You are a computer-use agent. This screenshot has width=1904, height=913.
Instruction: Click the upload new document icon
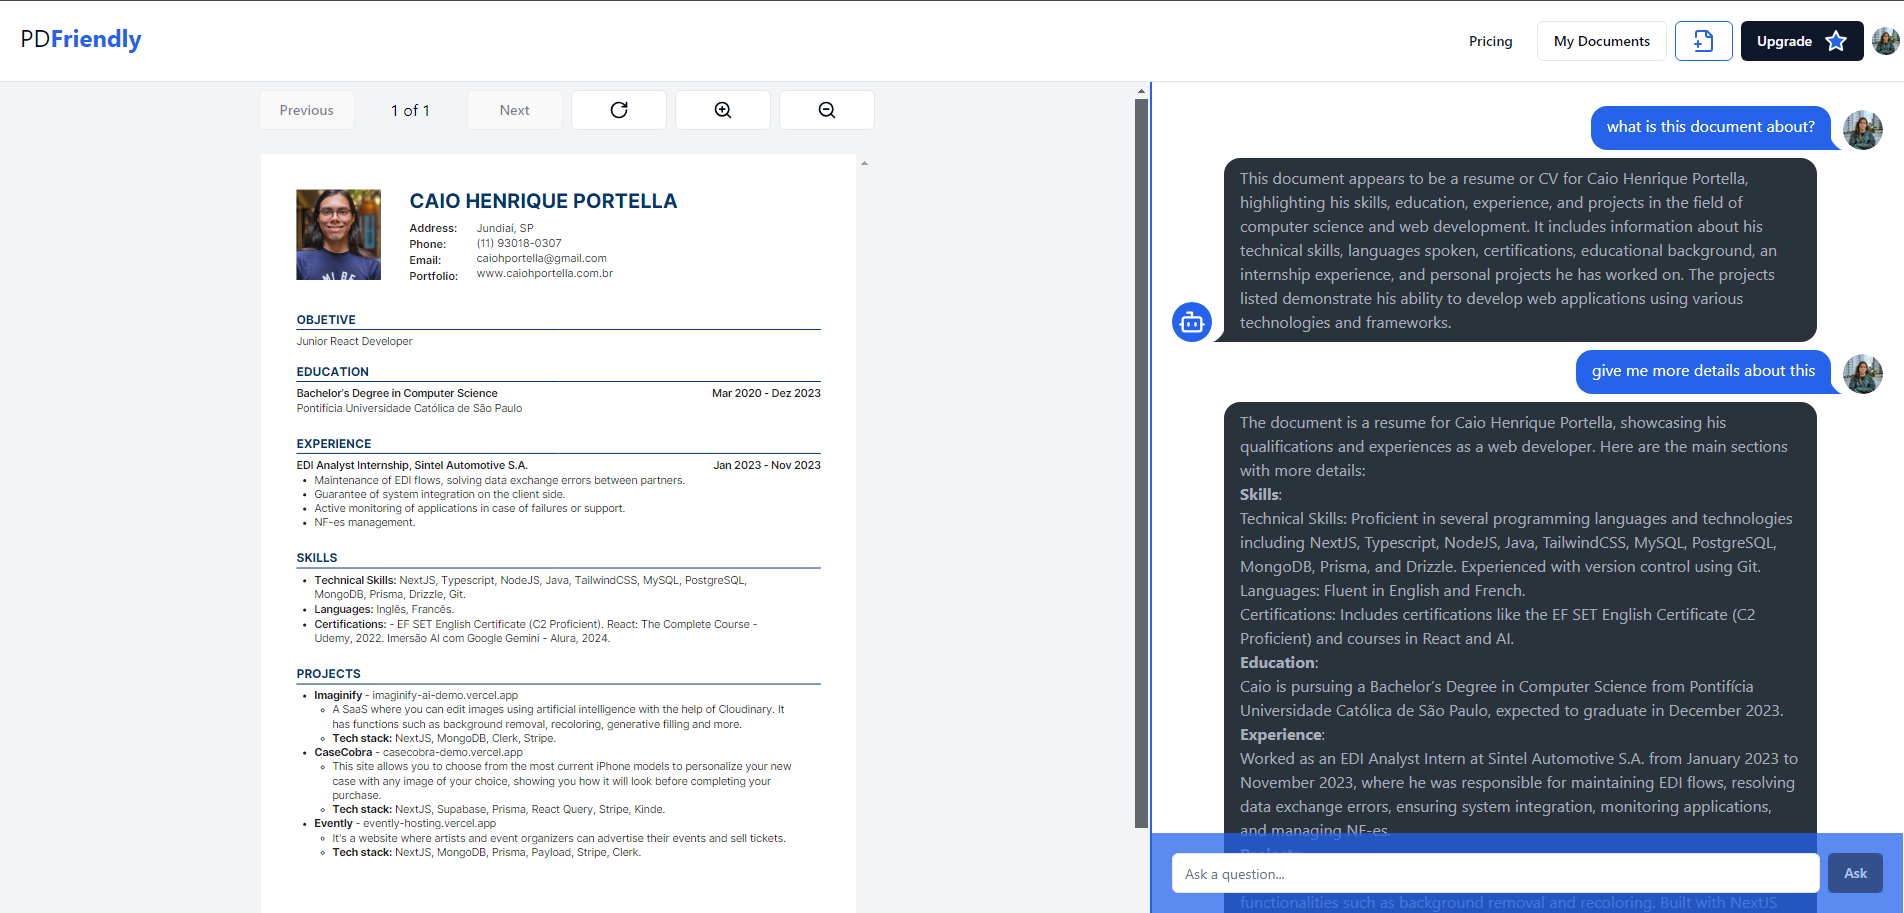(x=1704, y=41)
